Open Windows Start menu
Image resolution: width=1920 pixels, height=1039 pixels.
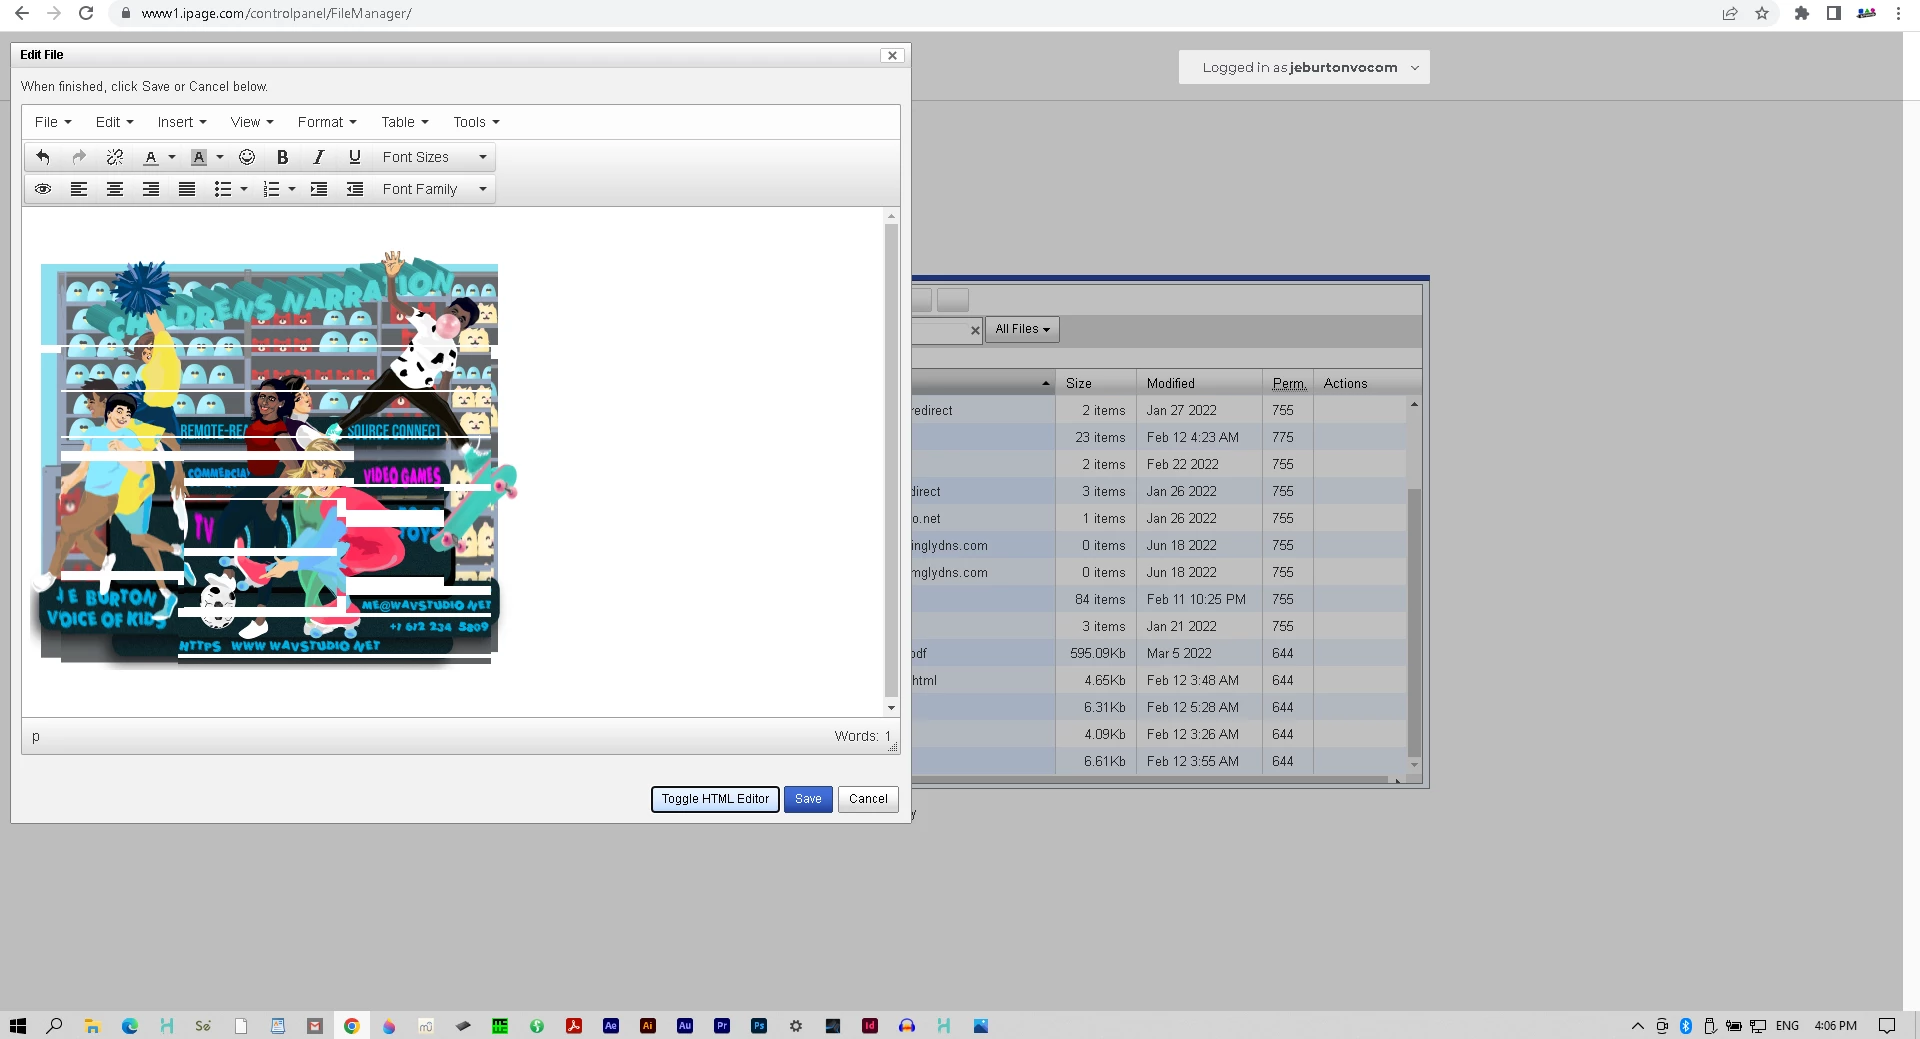click(x=17, y=1026)
